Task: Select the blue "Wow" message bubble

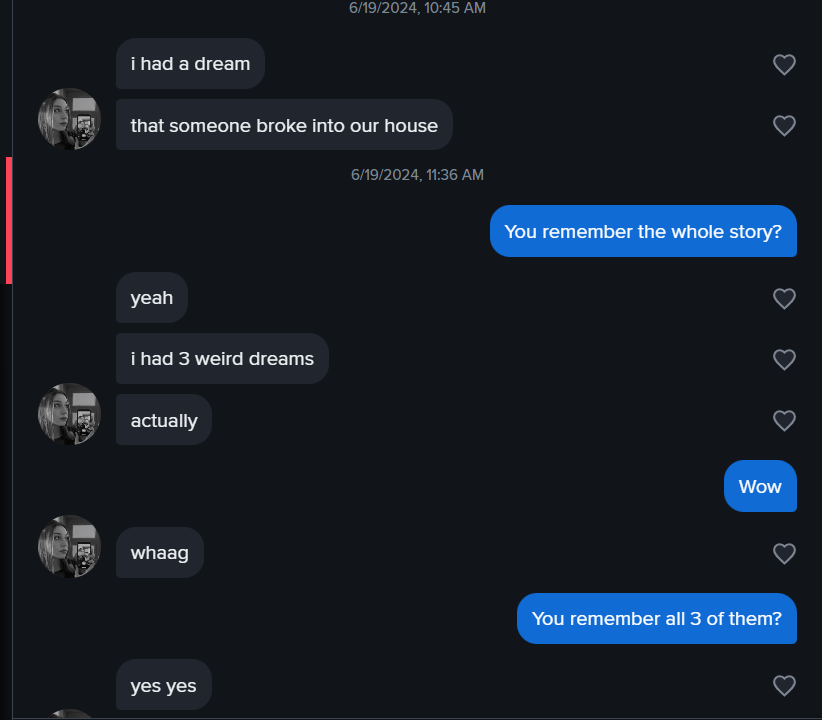Action: point(760,486)
